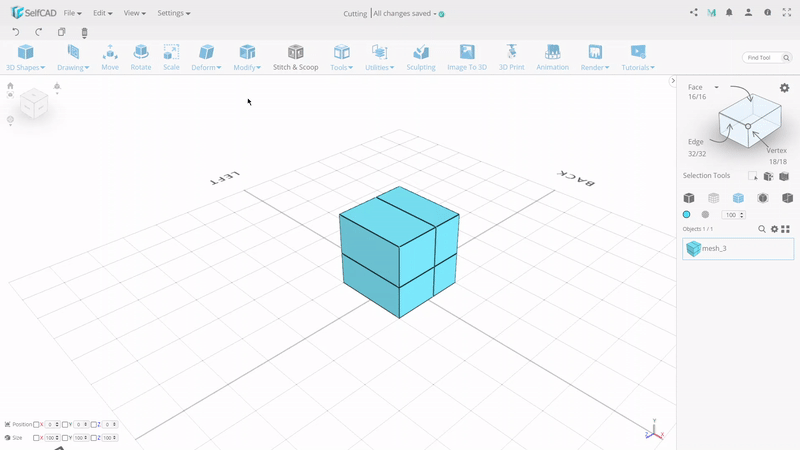
Task: Click the cyan color swatch
Action: point(686,215)
